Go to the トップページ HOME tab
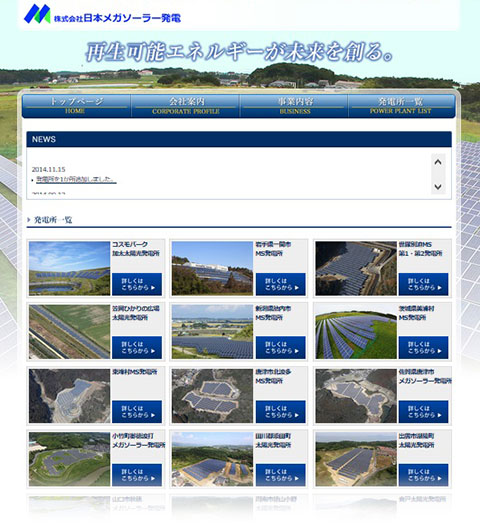The height and width of the screenshot is (528, 480). point(76,106)
